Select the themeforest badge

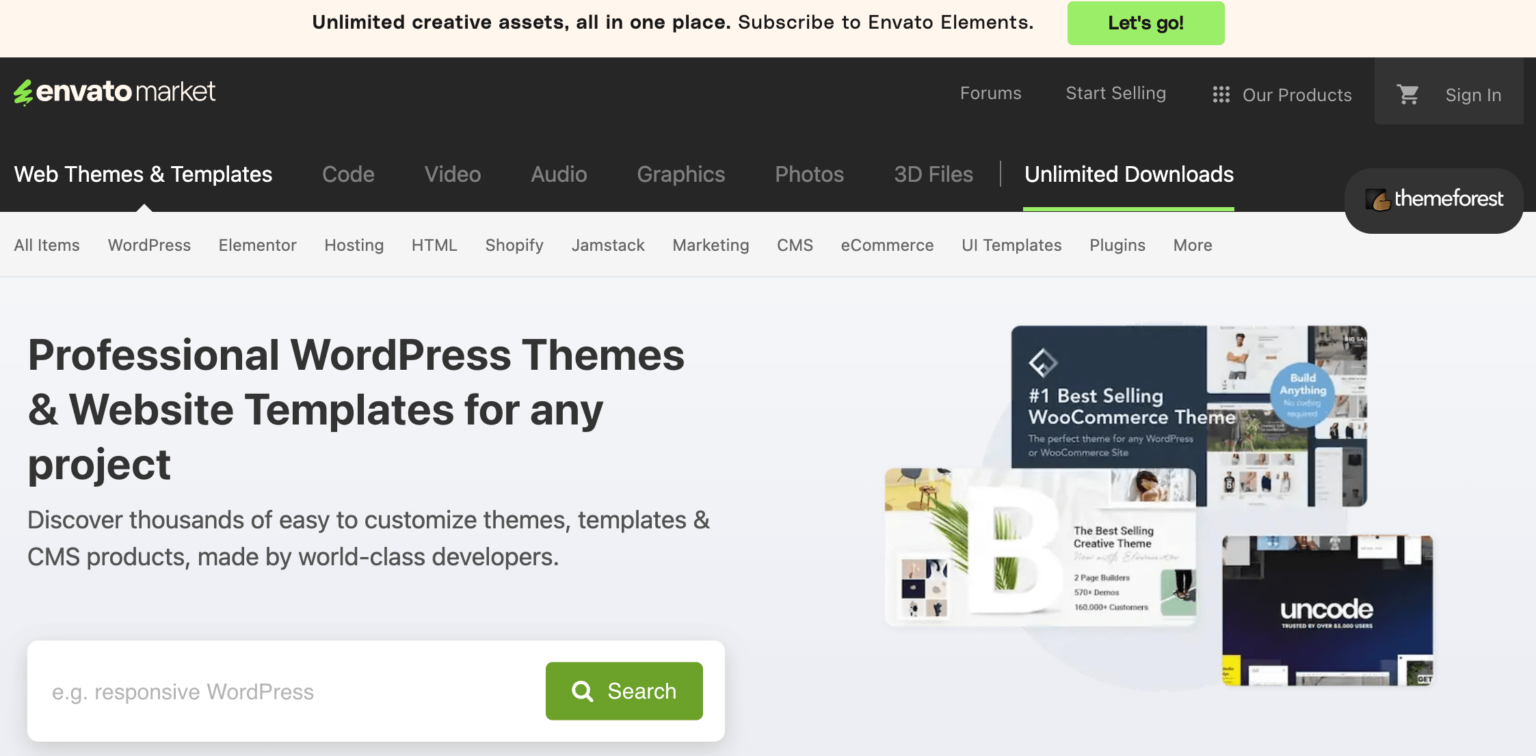tap(1434, 200)
